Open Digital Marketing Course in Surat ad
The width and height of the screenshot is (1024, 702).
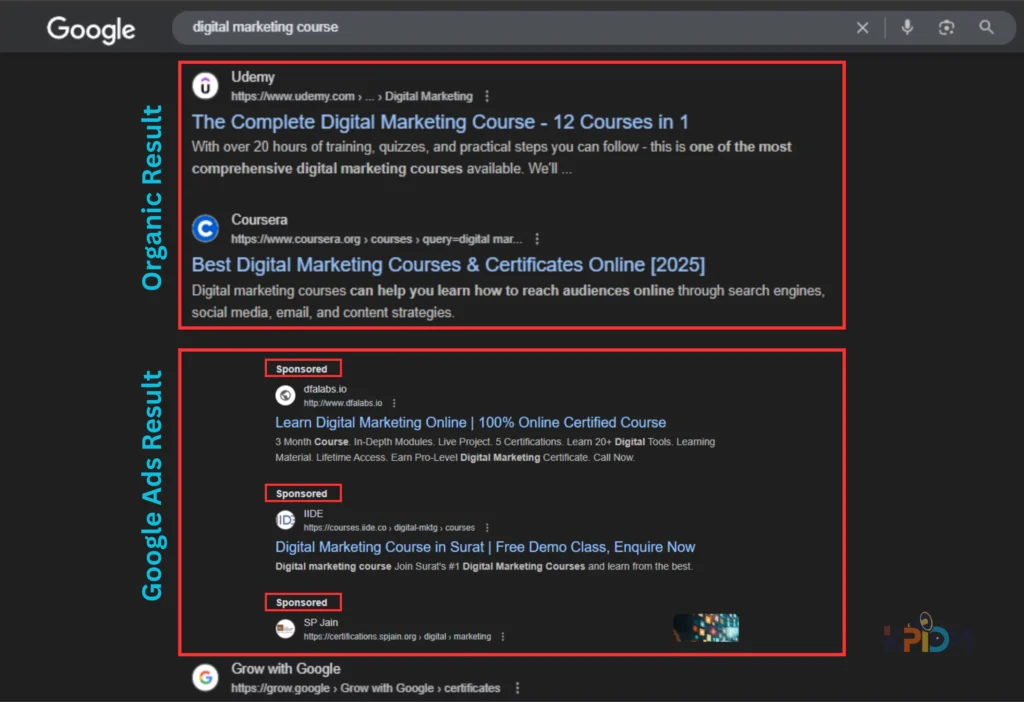click(485, 547)
